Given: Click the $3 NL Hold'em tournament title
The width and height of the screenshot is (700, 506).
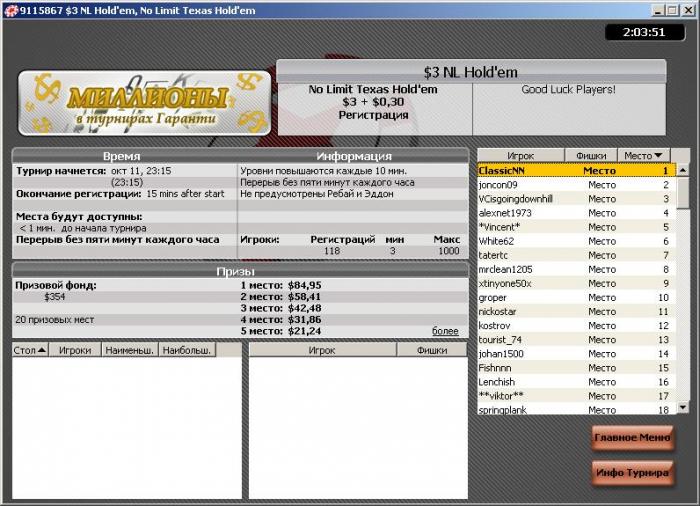Looking at the screenshot, I should (x=471, y=72).
